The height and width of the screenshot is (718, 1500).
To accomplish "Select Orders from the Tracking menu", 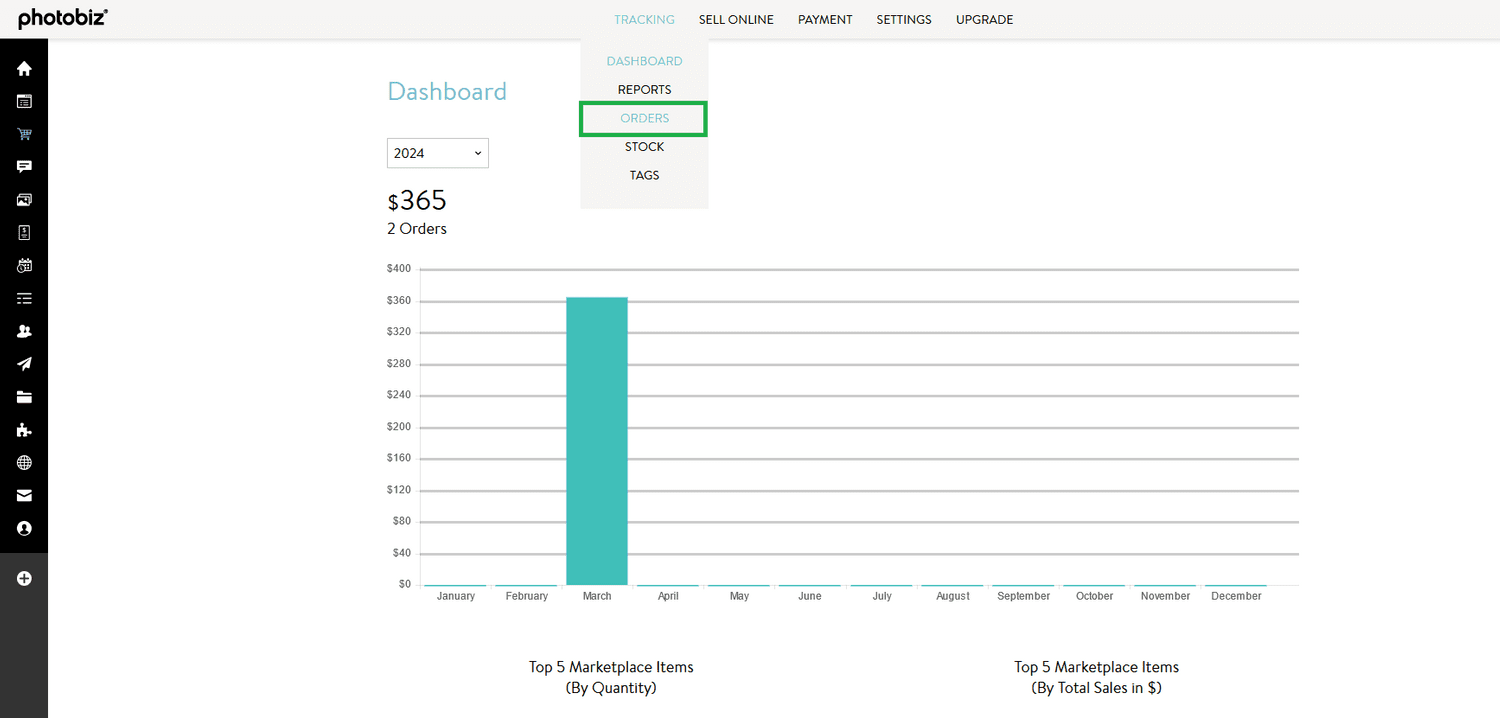I will (644, 118).
